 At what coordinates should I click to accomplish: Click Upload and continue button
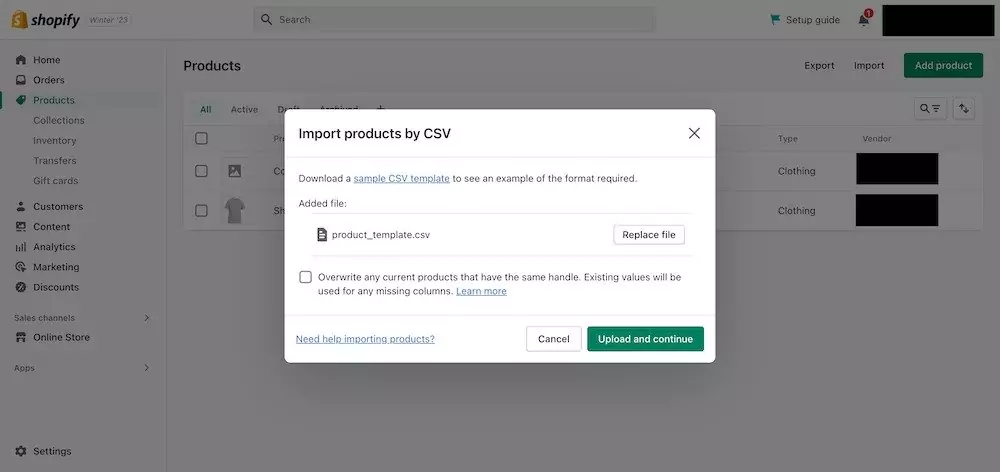click(645, 339)
